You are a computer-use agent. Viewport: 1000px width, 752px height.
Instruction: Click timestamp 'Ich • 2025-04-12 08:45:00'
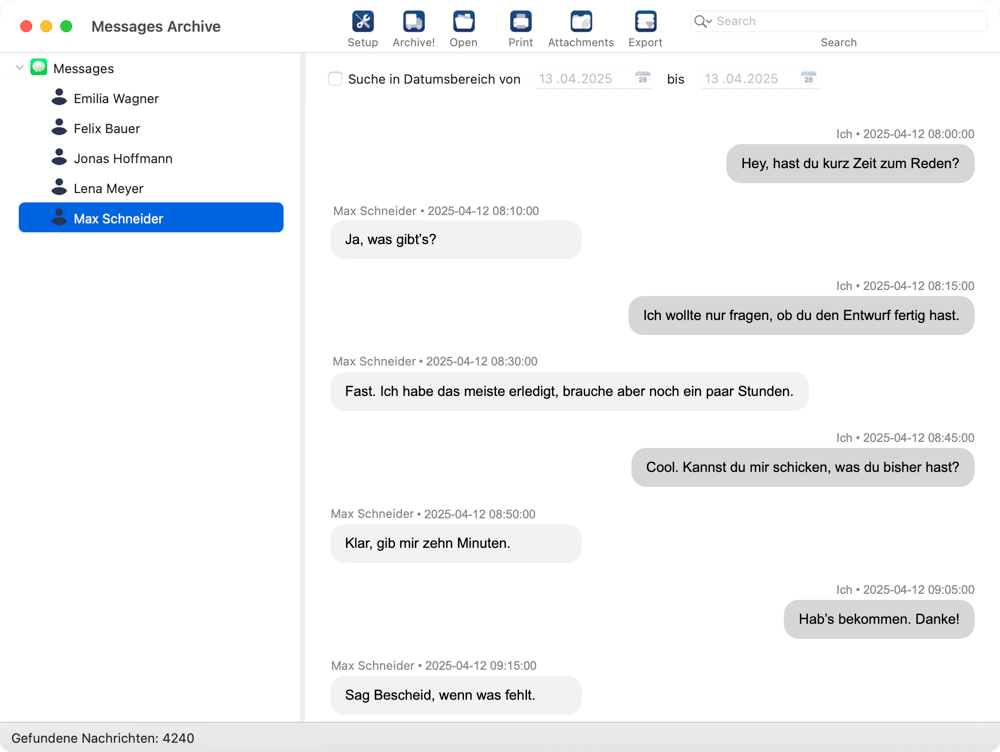905,438
